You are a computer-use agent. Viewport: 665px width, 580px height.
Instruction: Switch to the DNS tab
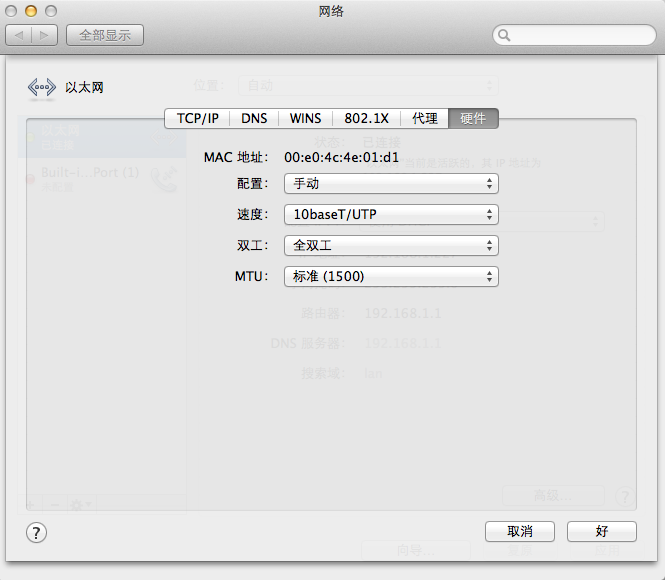254,118
